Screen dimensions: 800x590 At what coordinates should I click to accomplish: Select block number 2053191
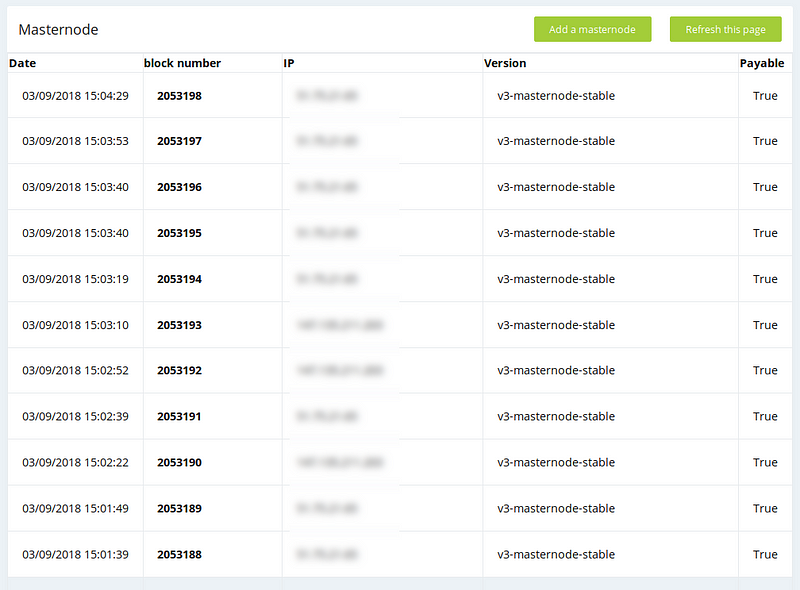point(179,416)
